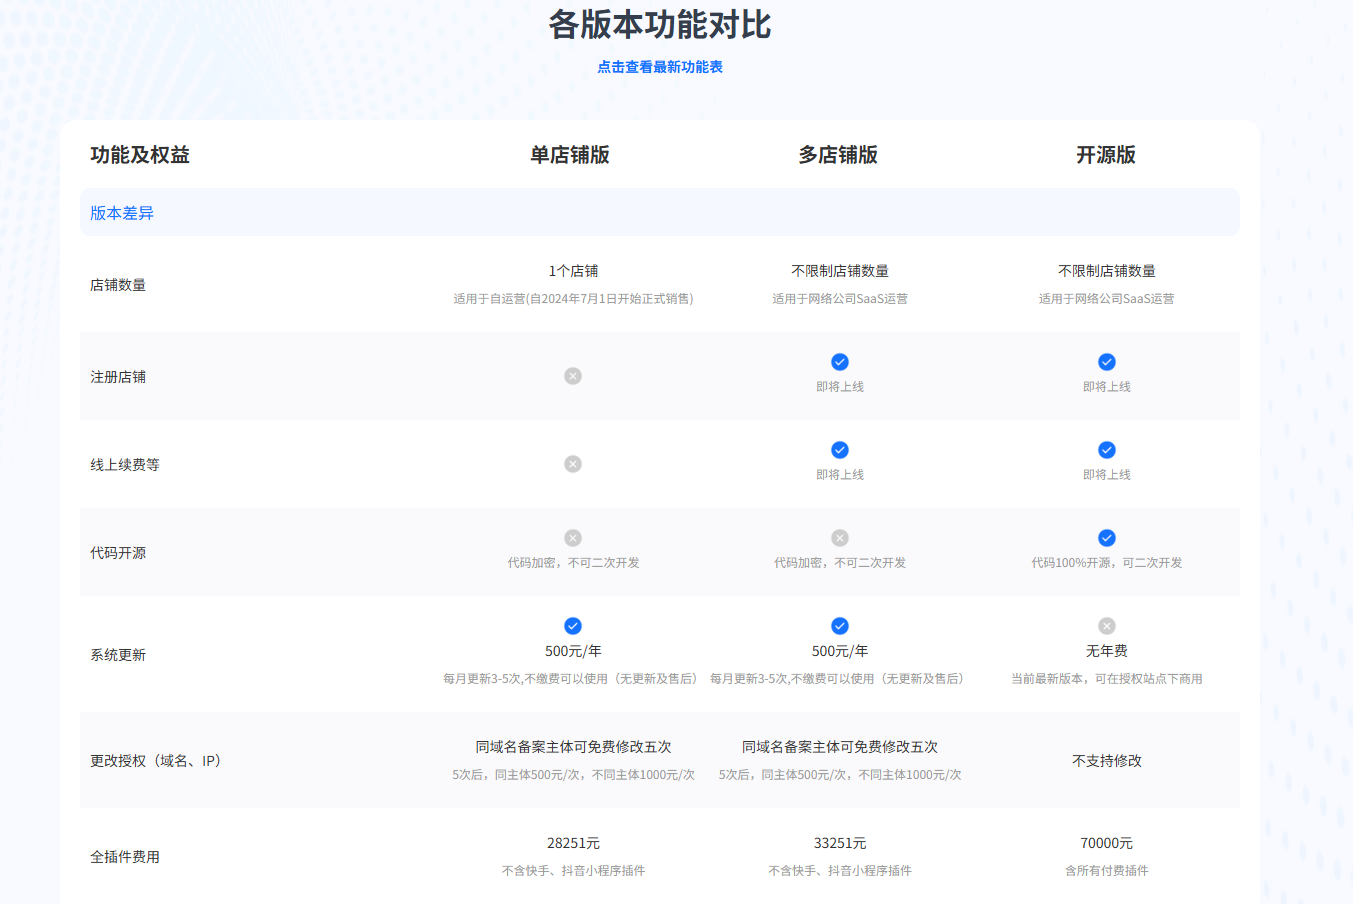The width and height of the screenshot is (1353, 904).
Task: Click the 店铺数量 row label
Action: click(x=118, y=285)
